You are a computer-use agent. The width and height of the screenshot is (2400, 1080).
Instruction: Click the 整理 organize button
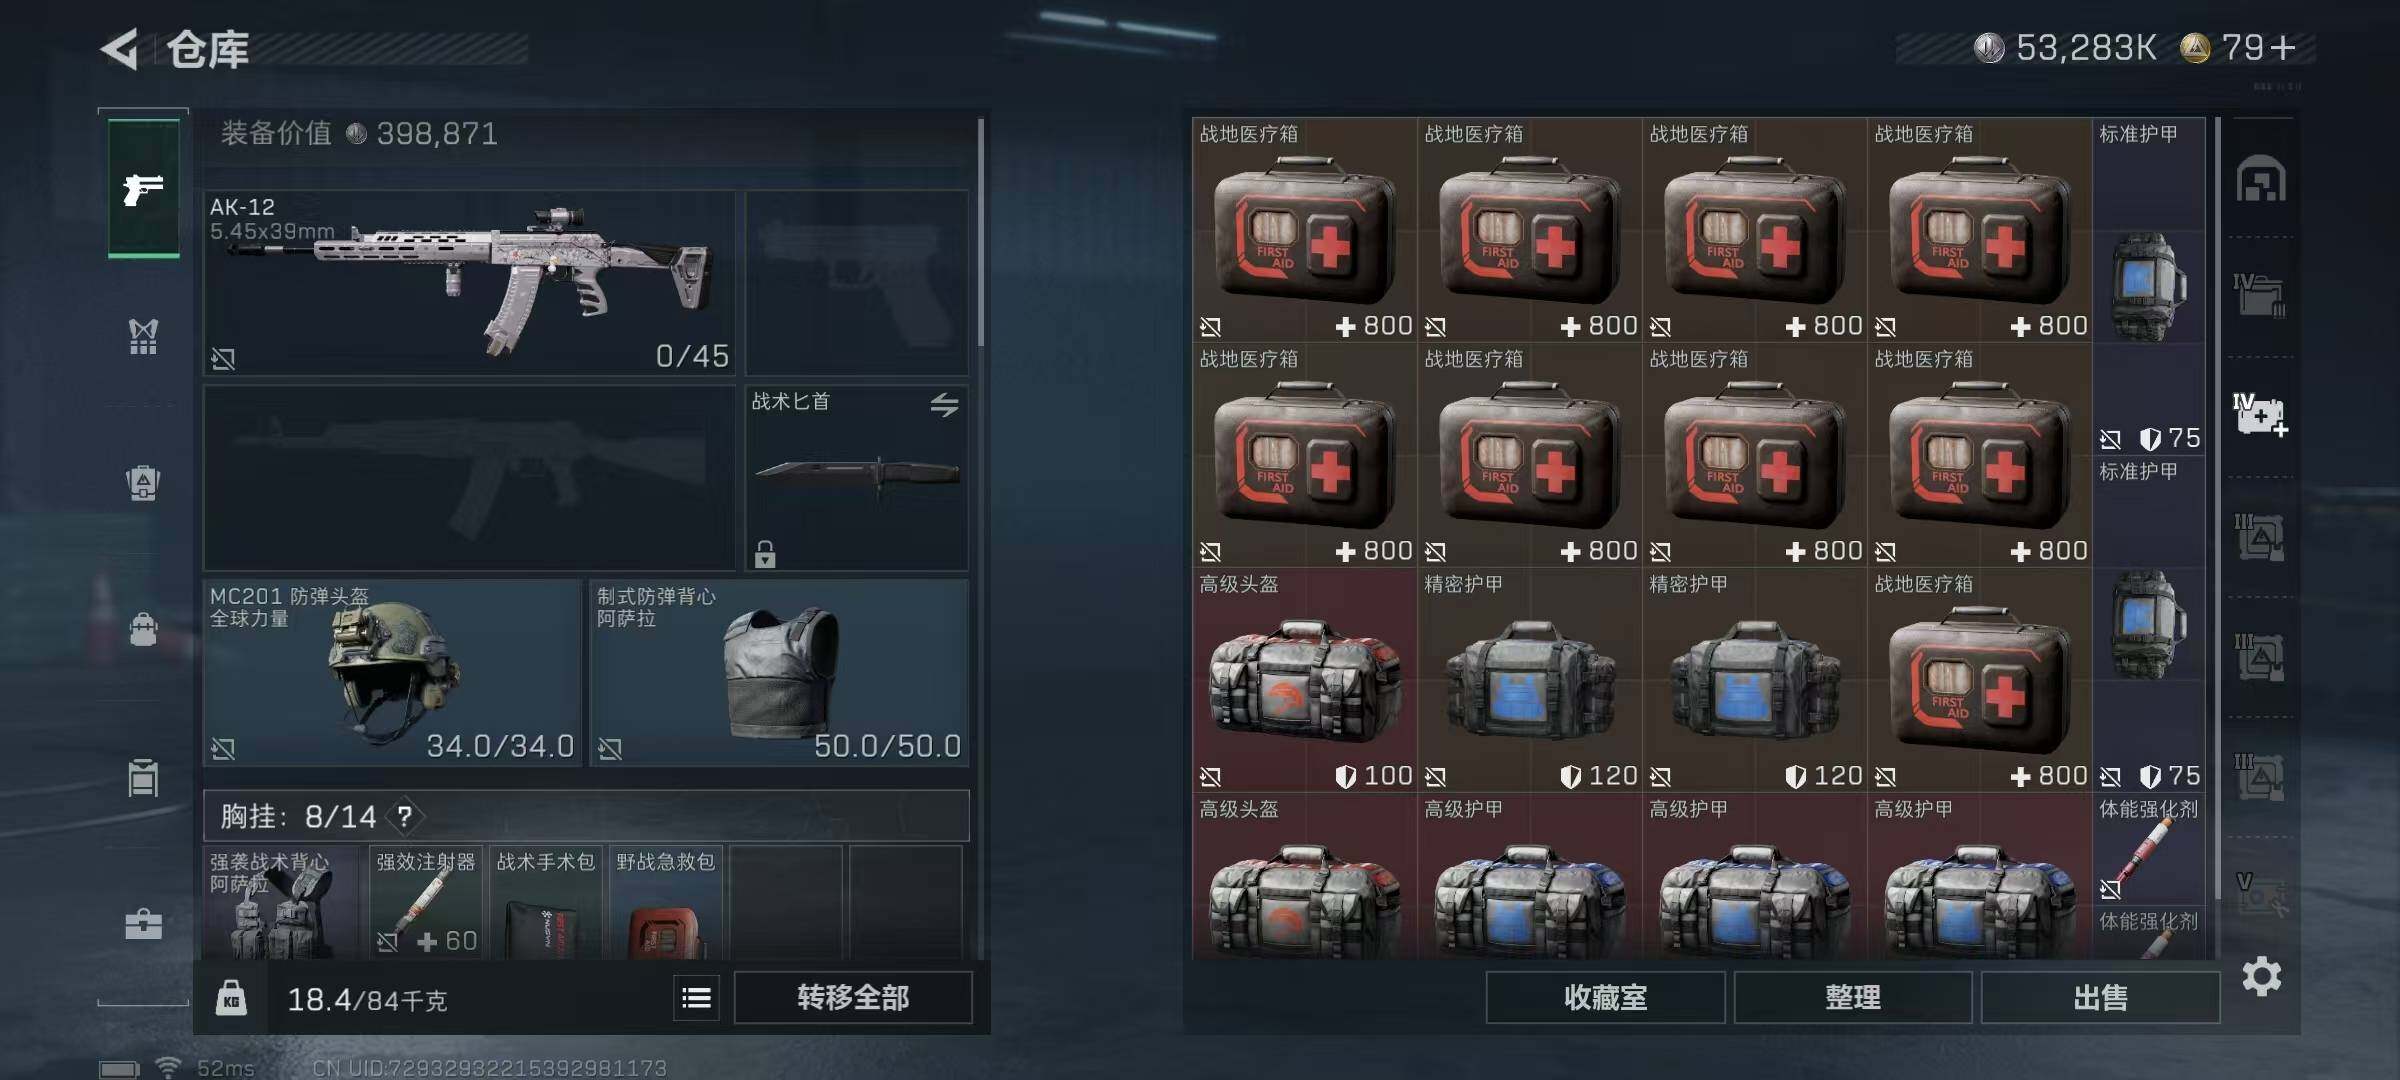(1852, 997)
